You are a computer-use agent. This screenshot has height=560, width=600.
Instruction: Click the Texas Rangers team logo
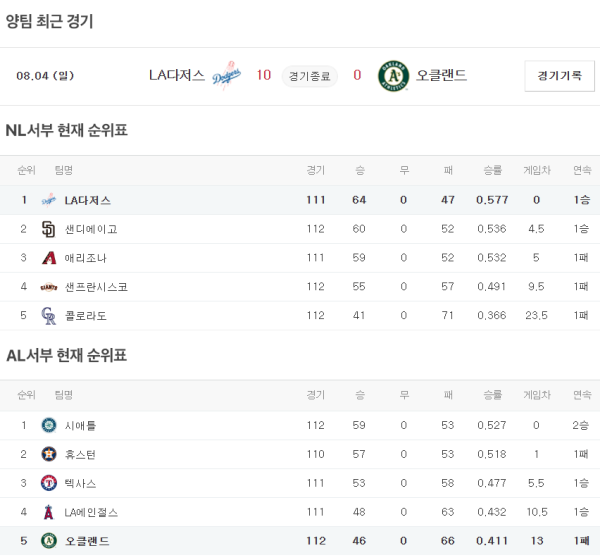[x=48, y=483]
